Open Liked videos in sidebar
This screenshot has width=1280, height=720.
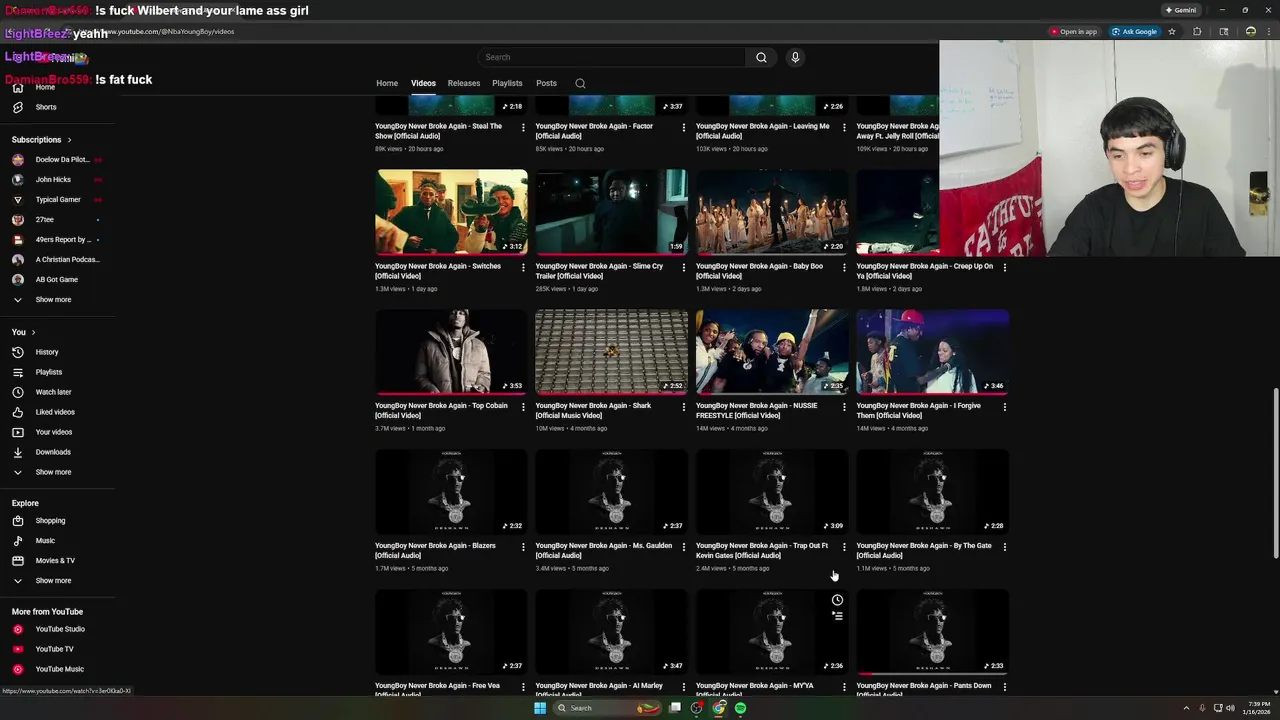click(55, 412)
